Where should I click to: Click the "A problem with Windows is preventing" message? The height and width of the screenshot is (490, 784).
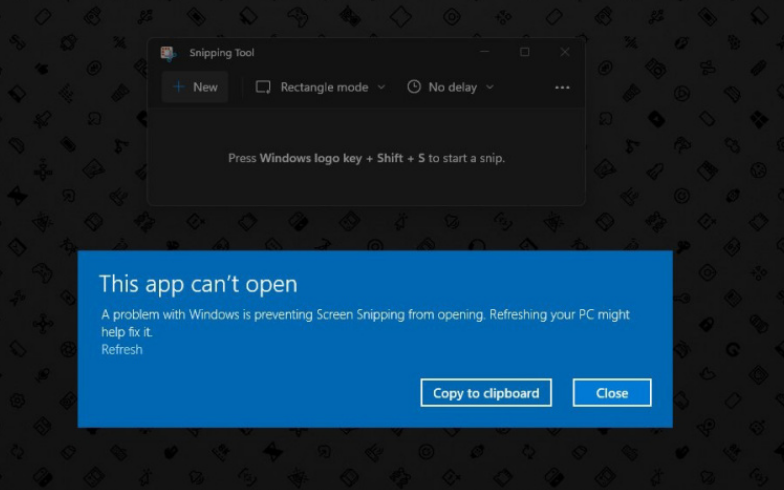pyautogui.click(x=365, y=322)
